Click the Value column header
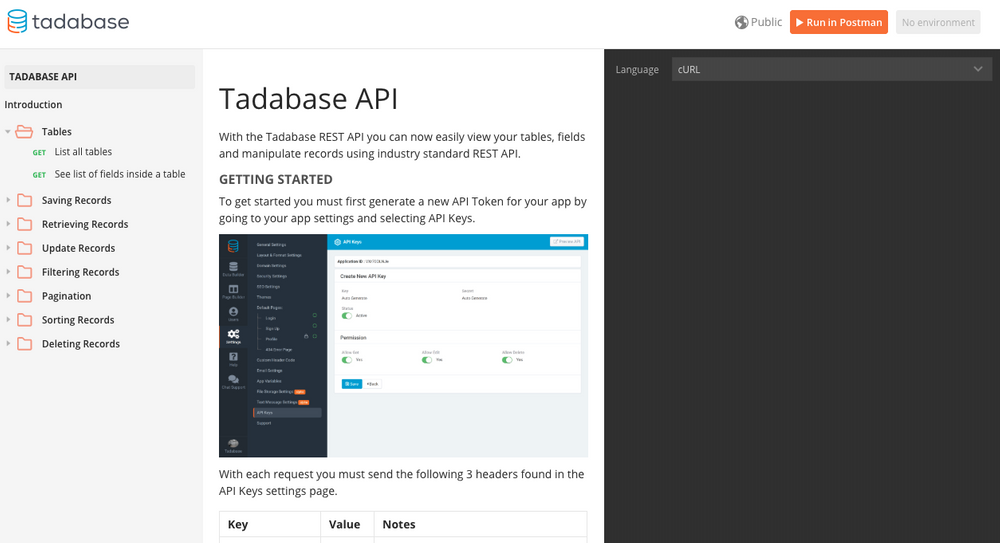 pos(344,524)
